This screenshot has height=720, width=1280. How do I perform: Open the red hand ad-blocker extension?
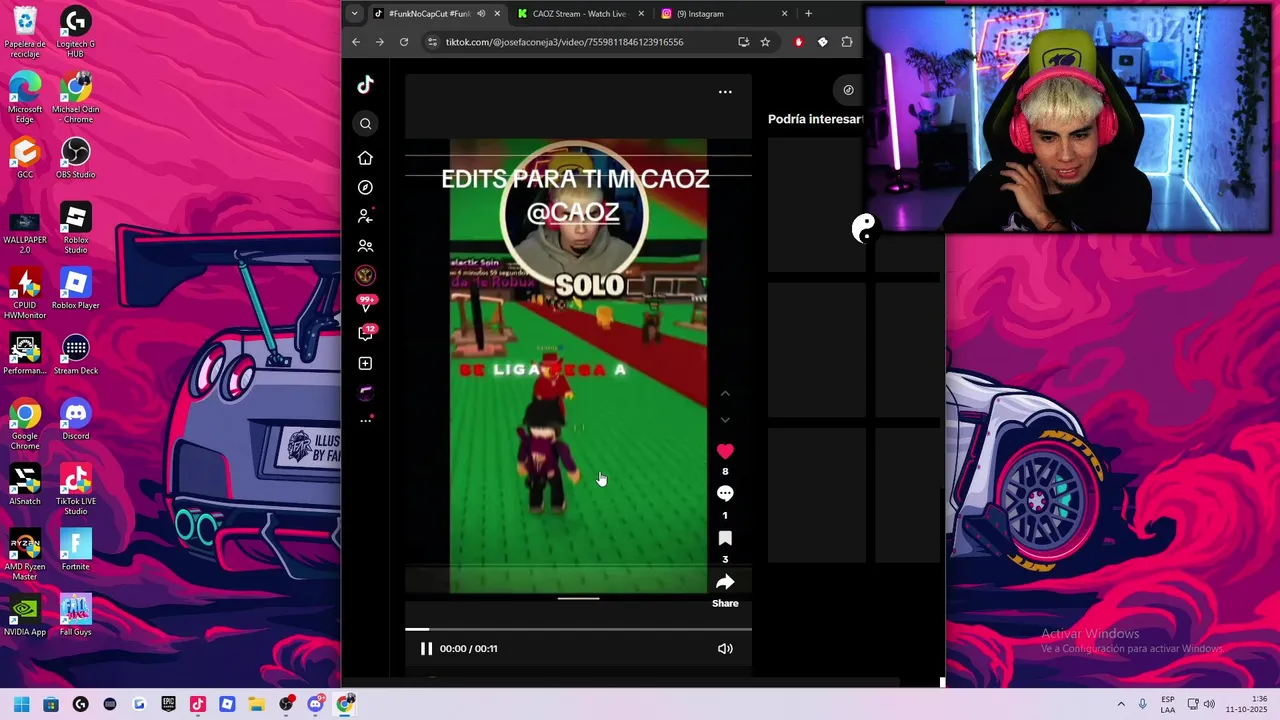798,42
